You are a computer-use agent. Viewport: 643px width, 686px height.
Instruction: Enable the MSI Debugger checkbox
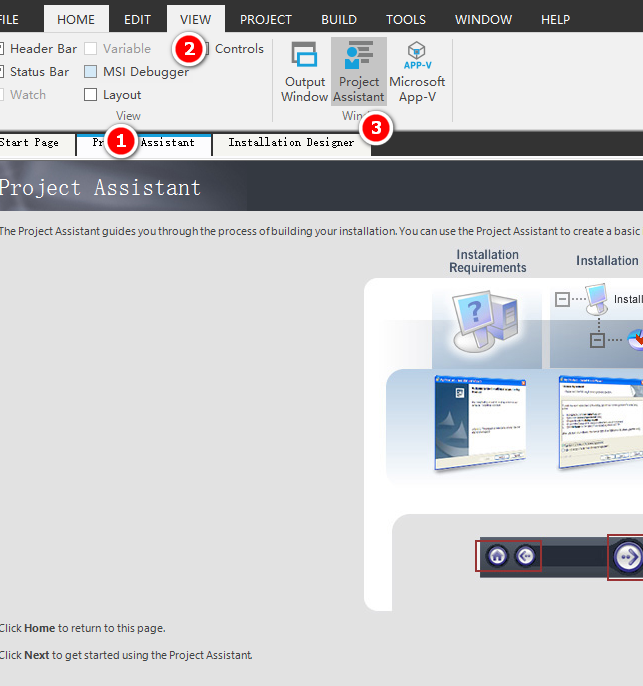(x=90, y=72)
